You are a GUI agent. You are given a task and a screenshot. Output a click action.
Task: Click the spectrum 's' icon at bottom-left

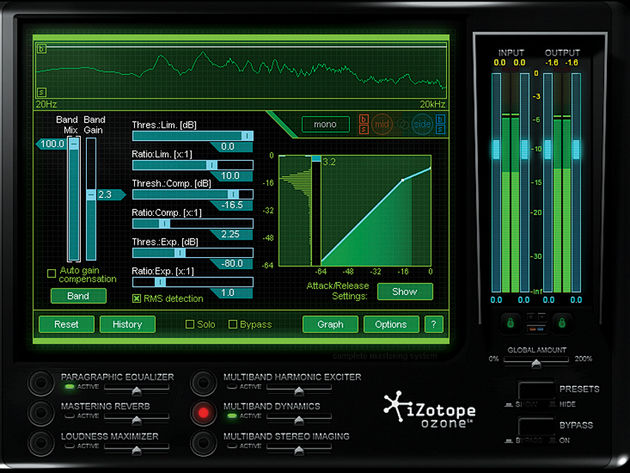point(42,92)
